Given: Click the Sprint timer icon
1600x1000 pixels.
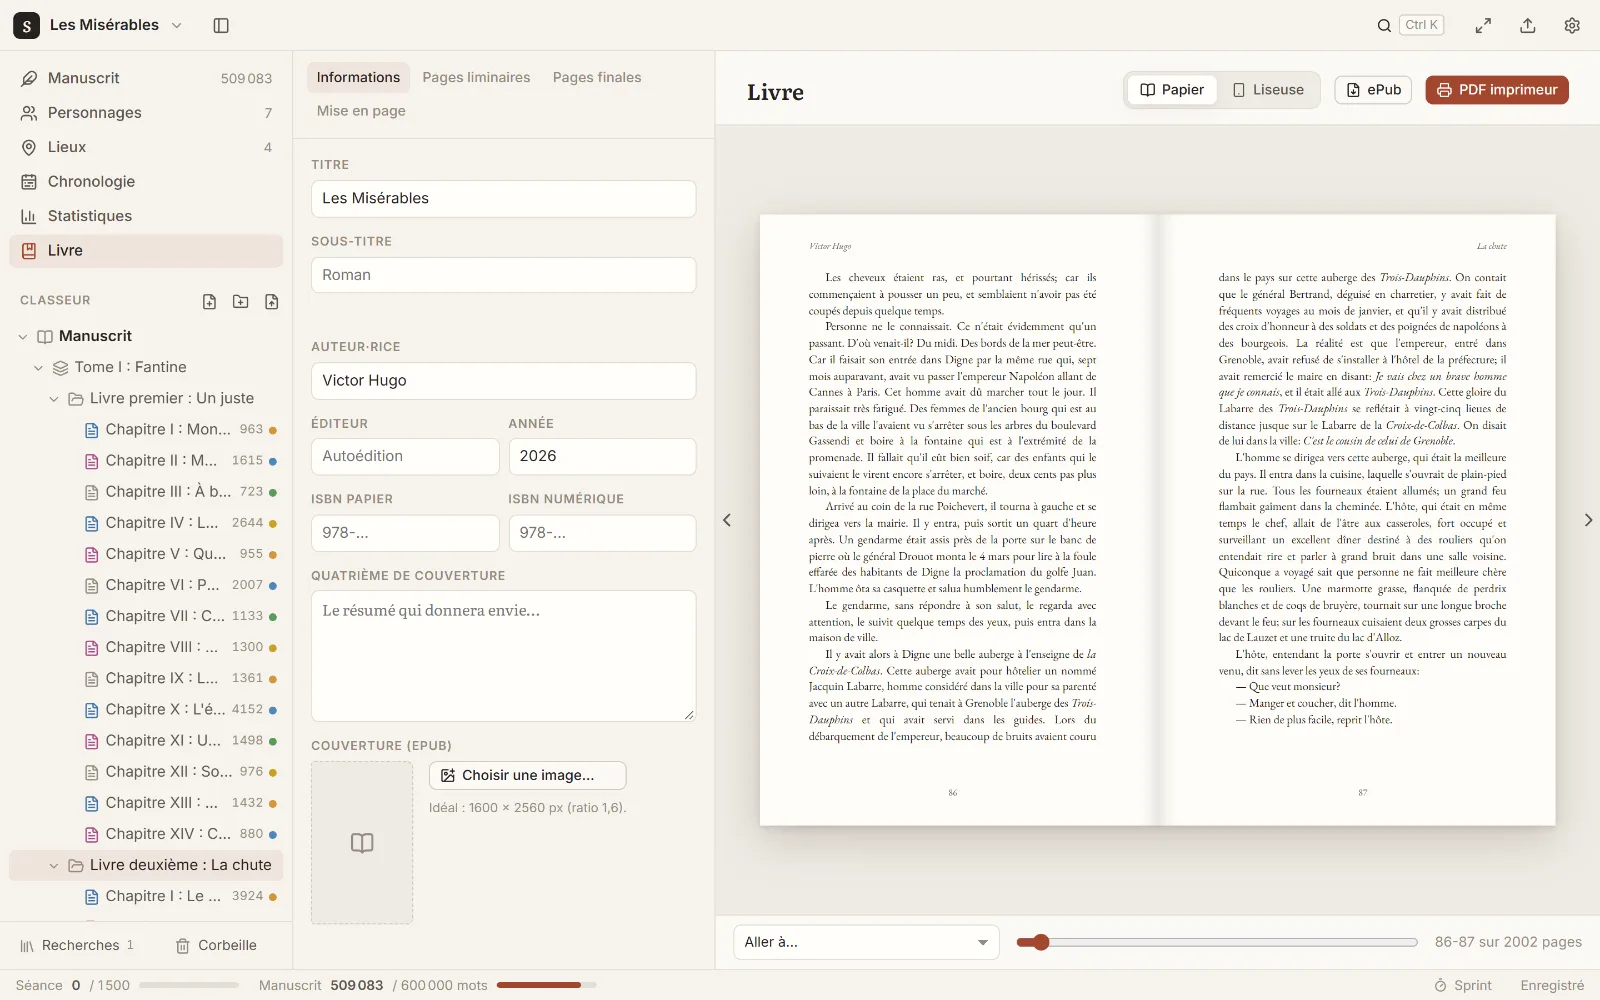Looking at the screenshot, I should click(1440, 985).
